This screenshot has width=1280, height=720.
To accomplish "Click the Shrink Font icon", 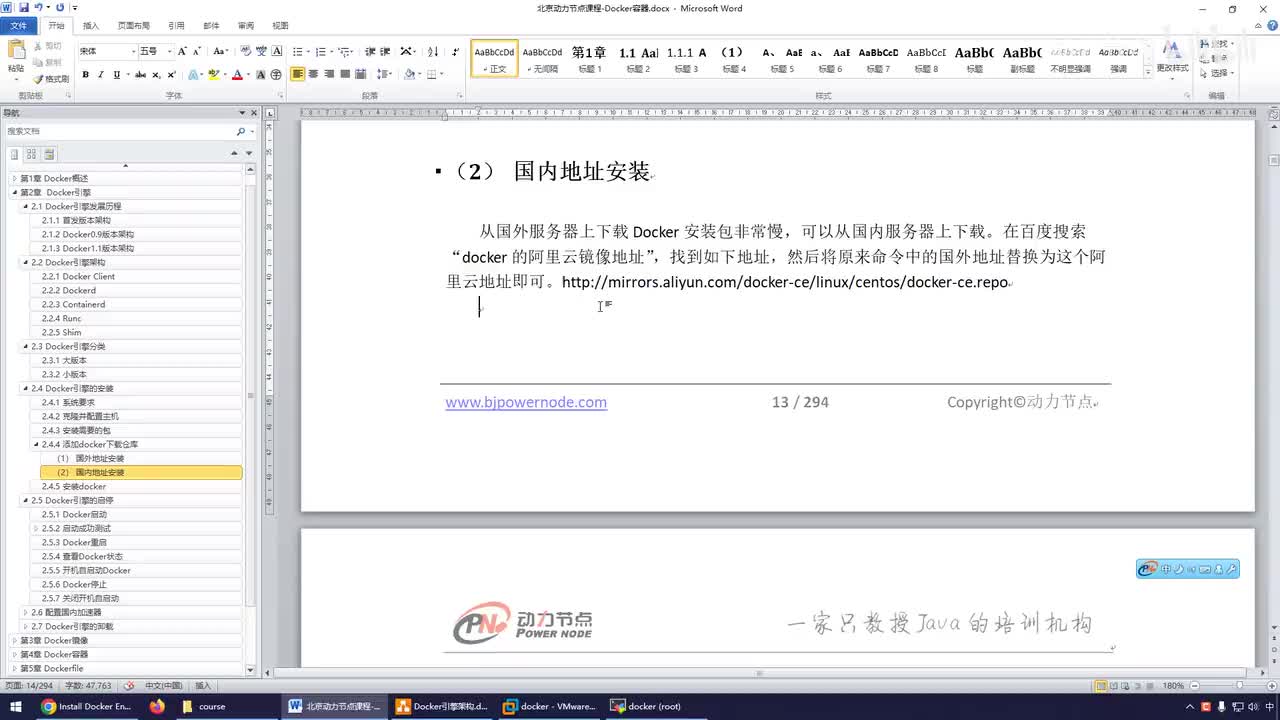I will click(x=197, y=51).
